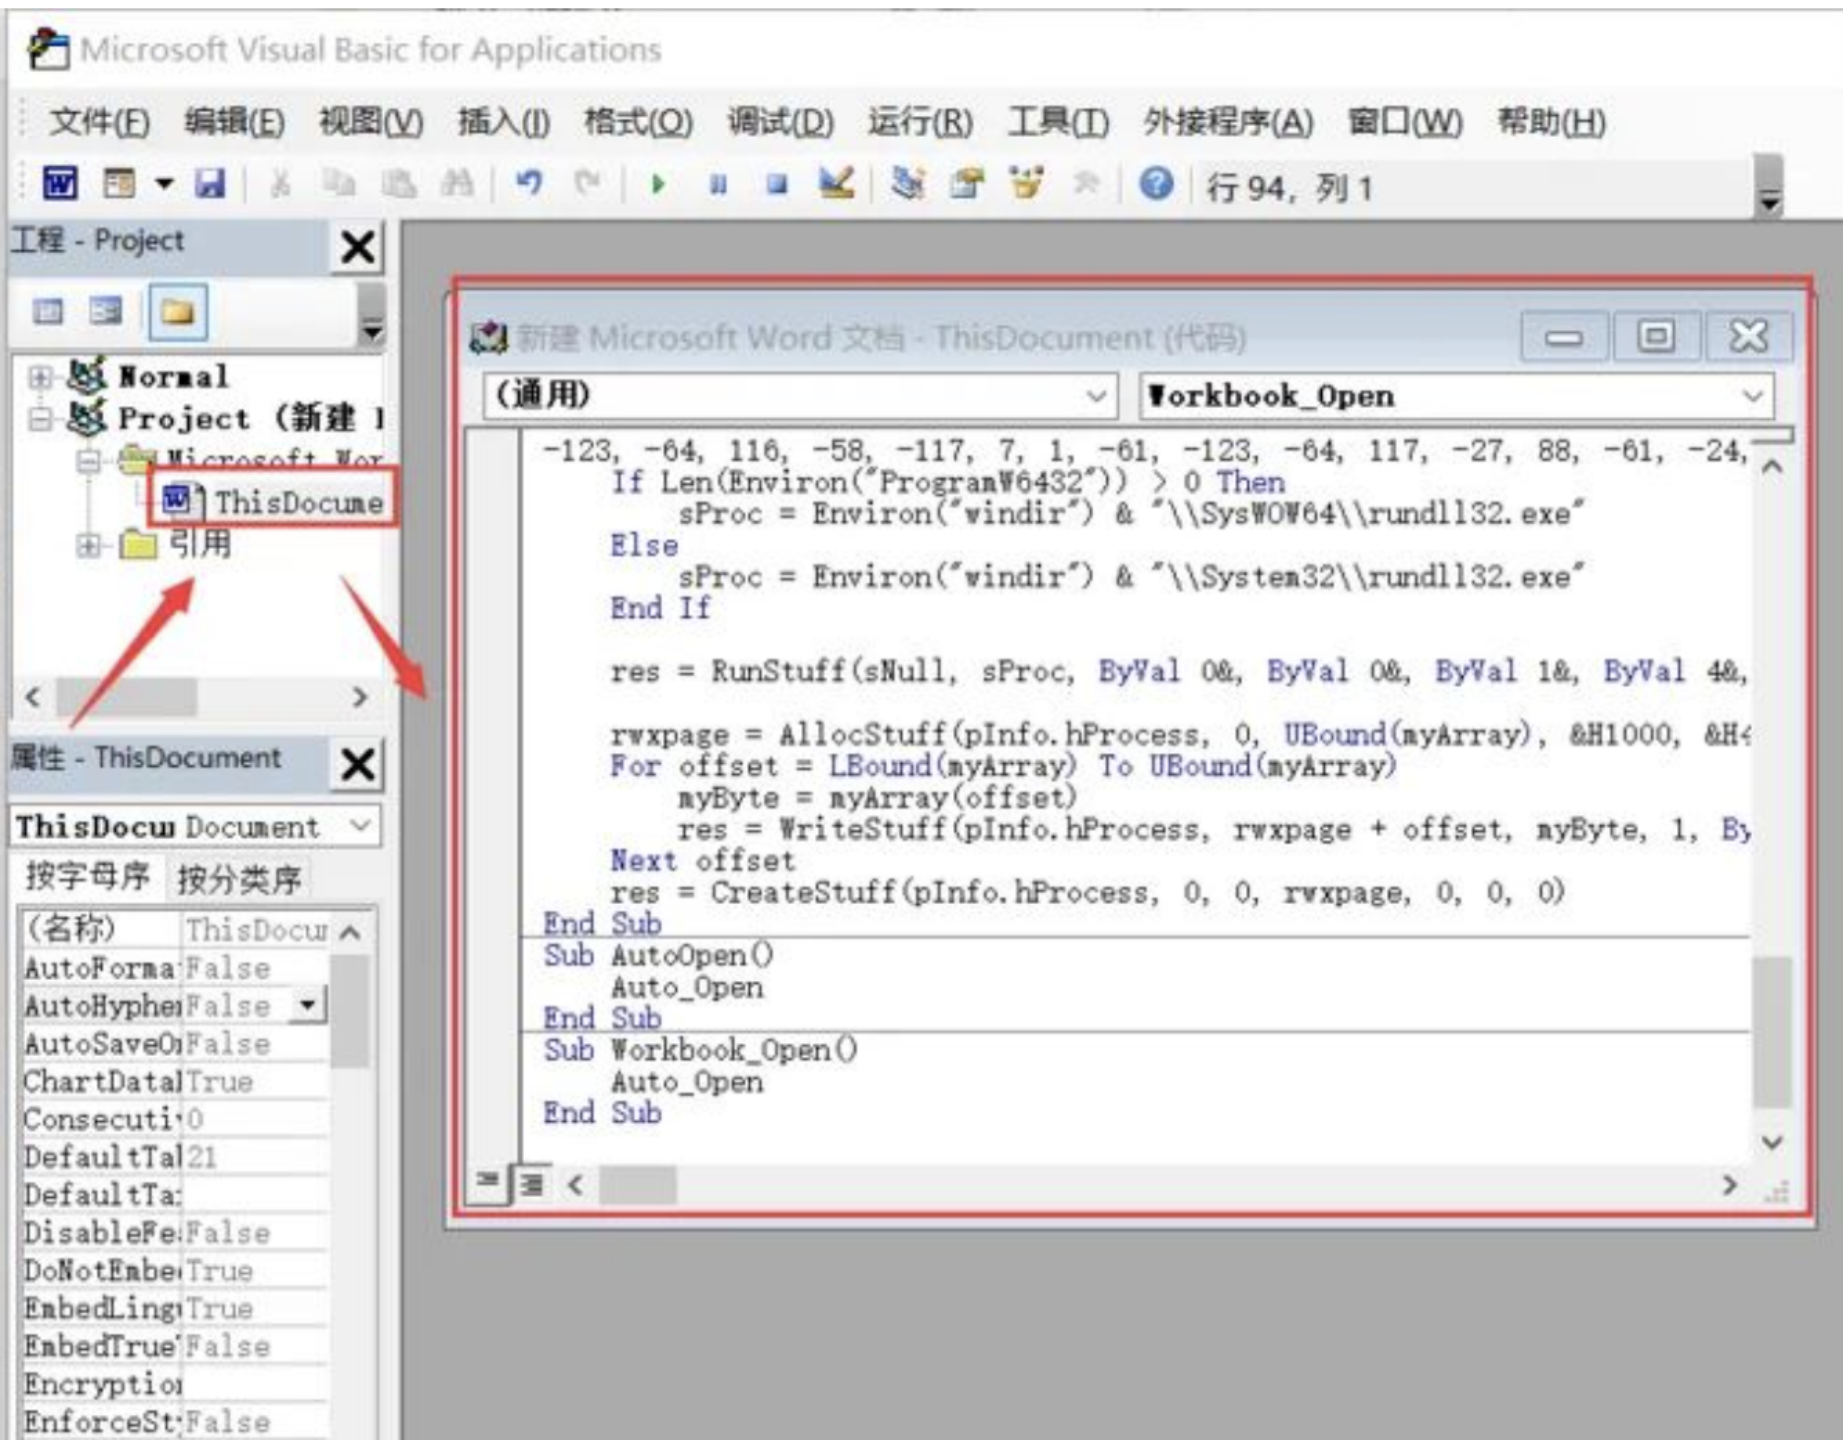Paste clipboard toolbar icon

coord(399,184)
